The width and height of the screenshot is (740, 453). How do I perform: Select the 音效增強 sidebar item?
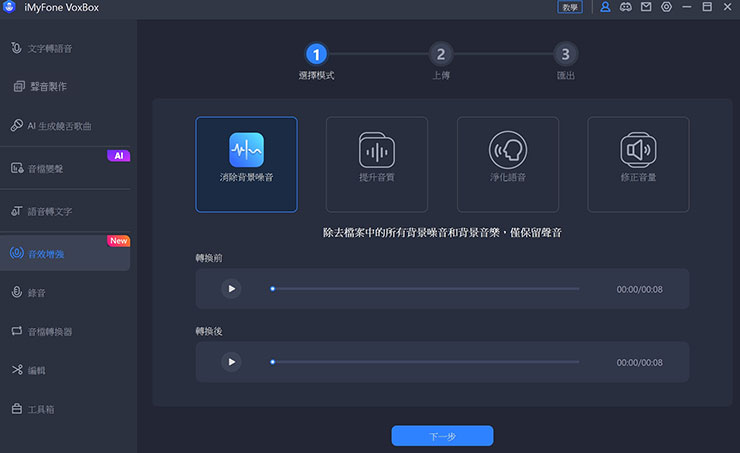pos(65,254)
